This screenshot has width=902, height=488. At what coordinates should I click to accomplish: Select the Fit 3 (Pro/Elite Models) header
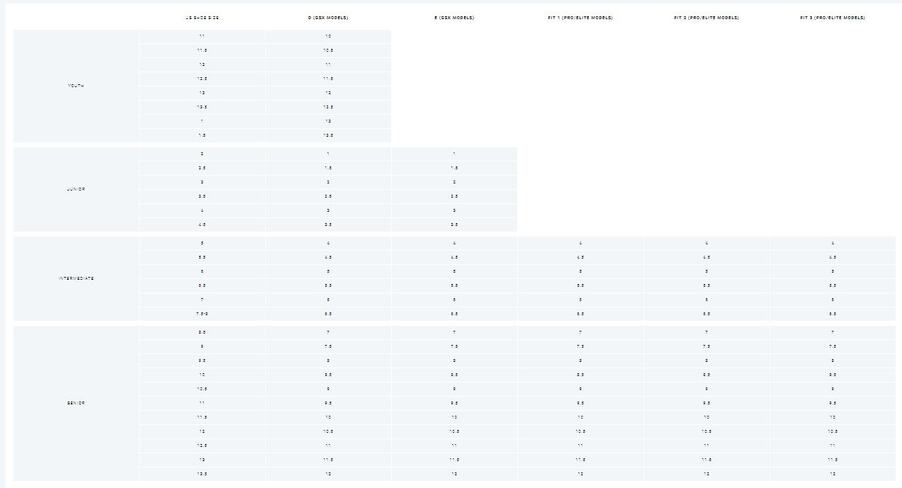pos(832,18)
